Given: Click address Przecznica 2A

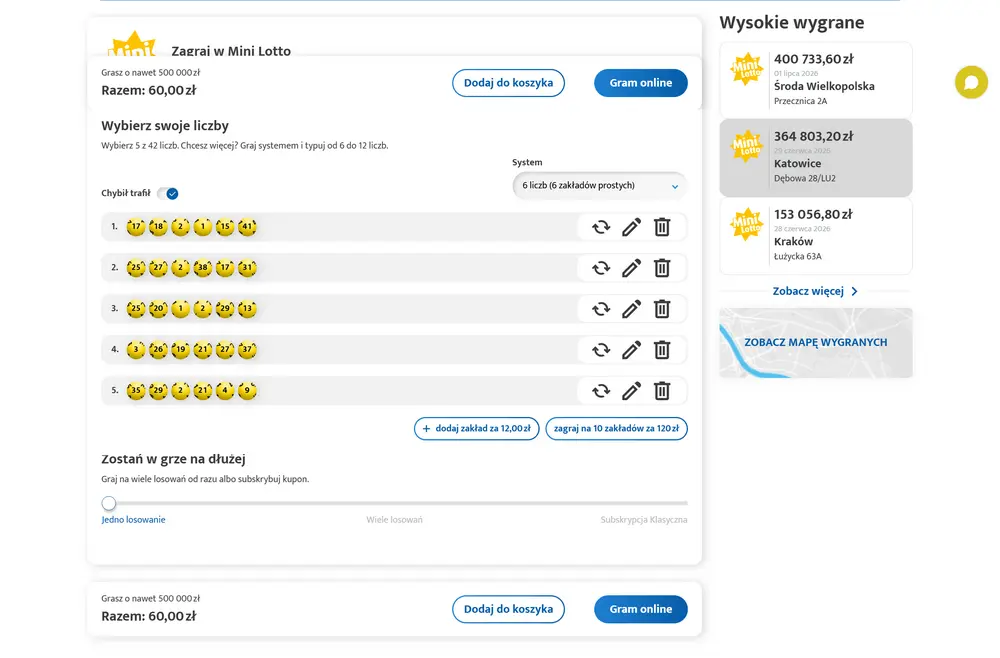Looking at the screenshot, I should click(x=800, y=101).
